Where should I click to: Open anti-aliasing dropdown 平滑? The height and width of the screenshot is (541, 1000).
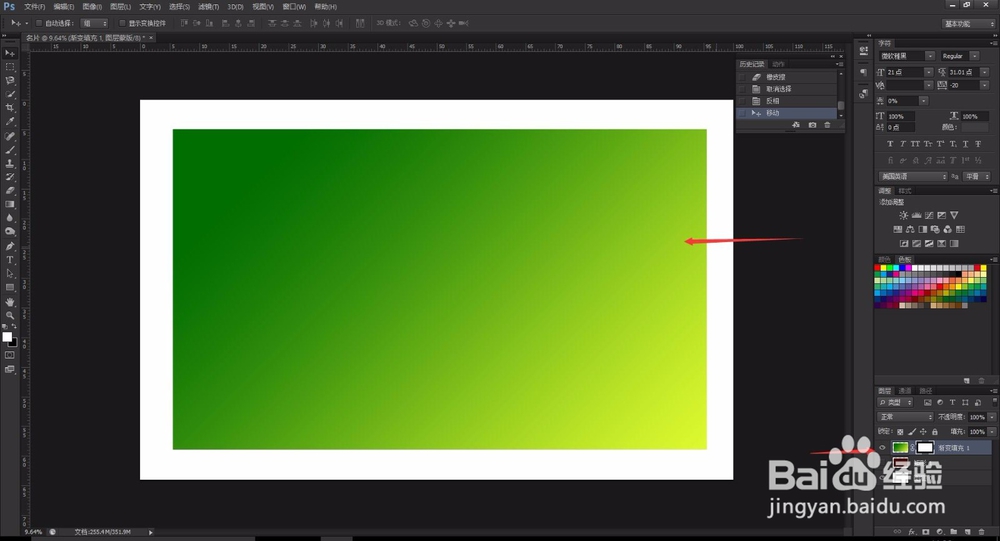pyautogui.click(x=976, y=177)
